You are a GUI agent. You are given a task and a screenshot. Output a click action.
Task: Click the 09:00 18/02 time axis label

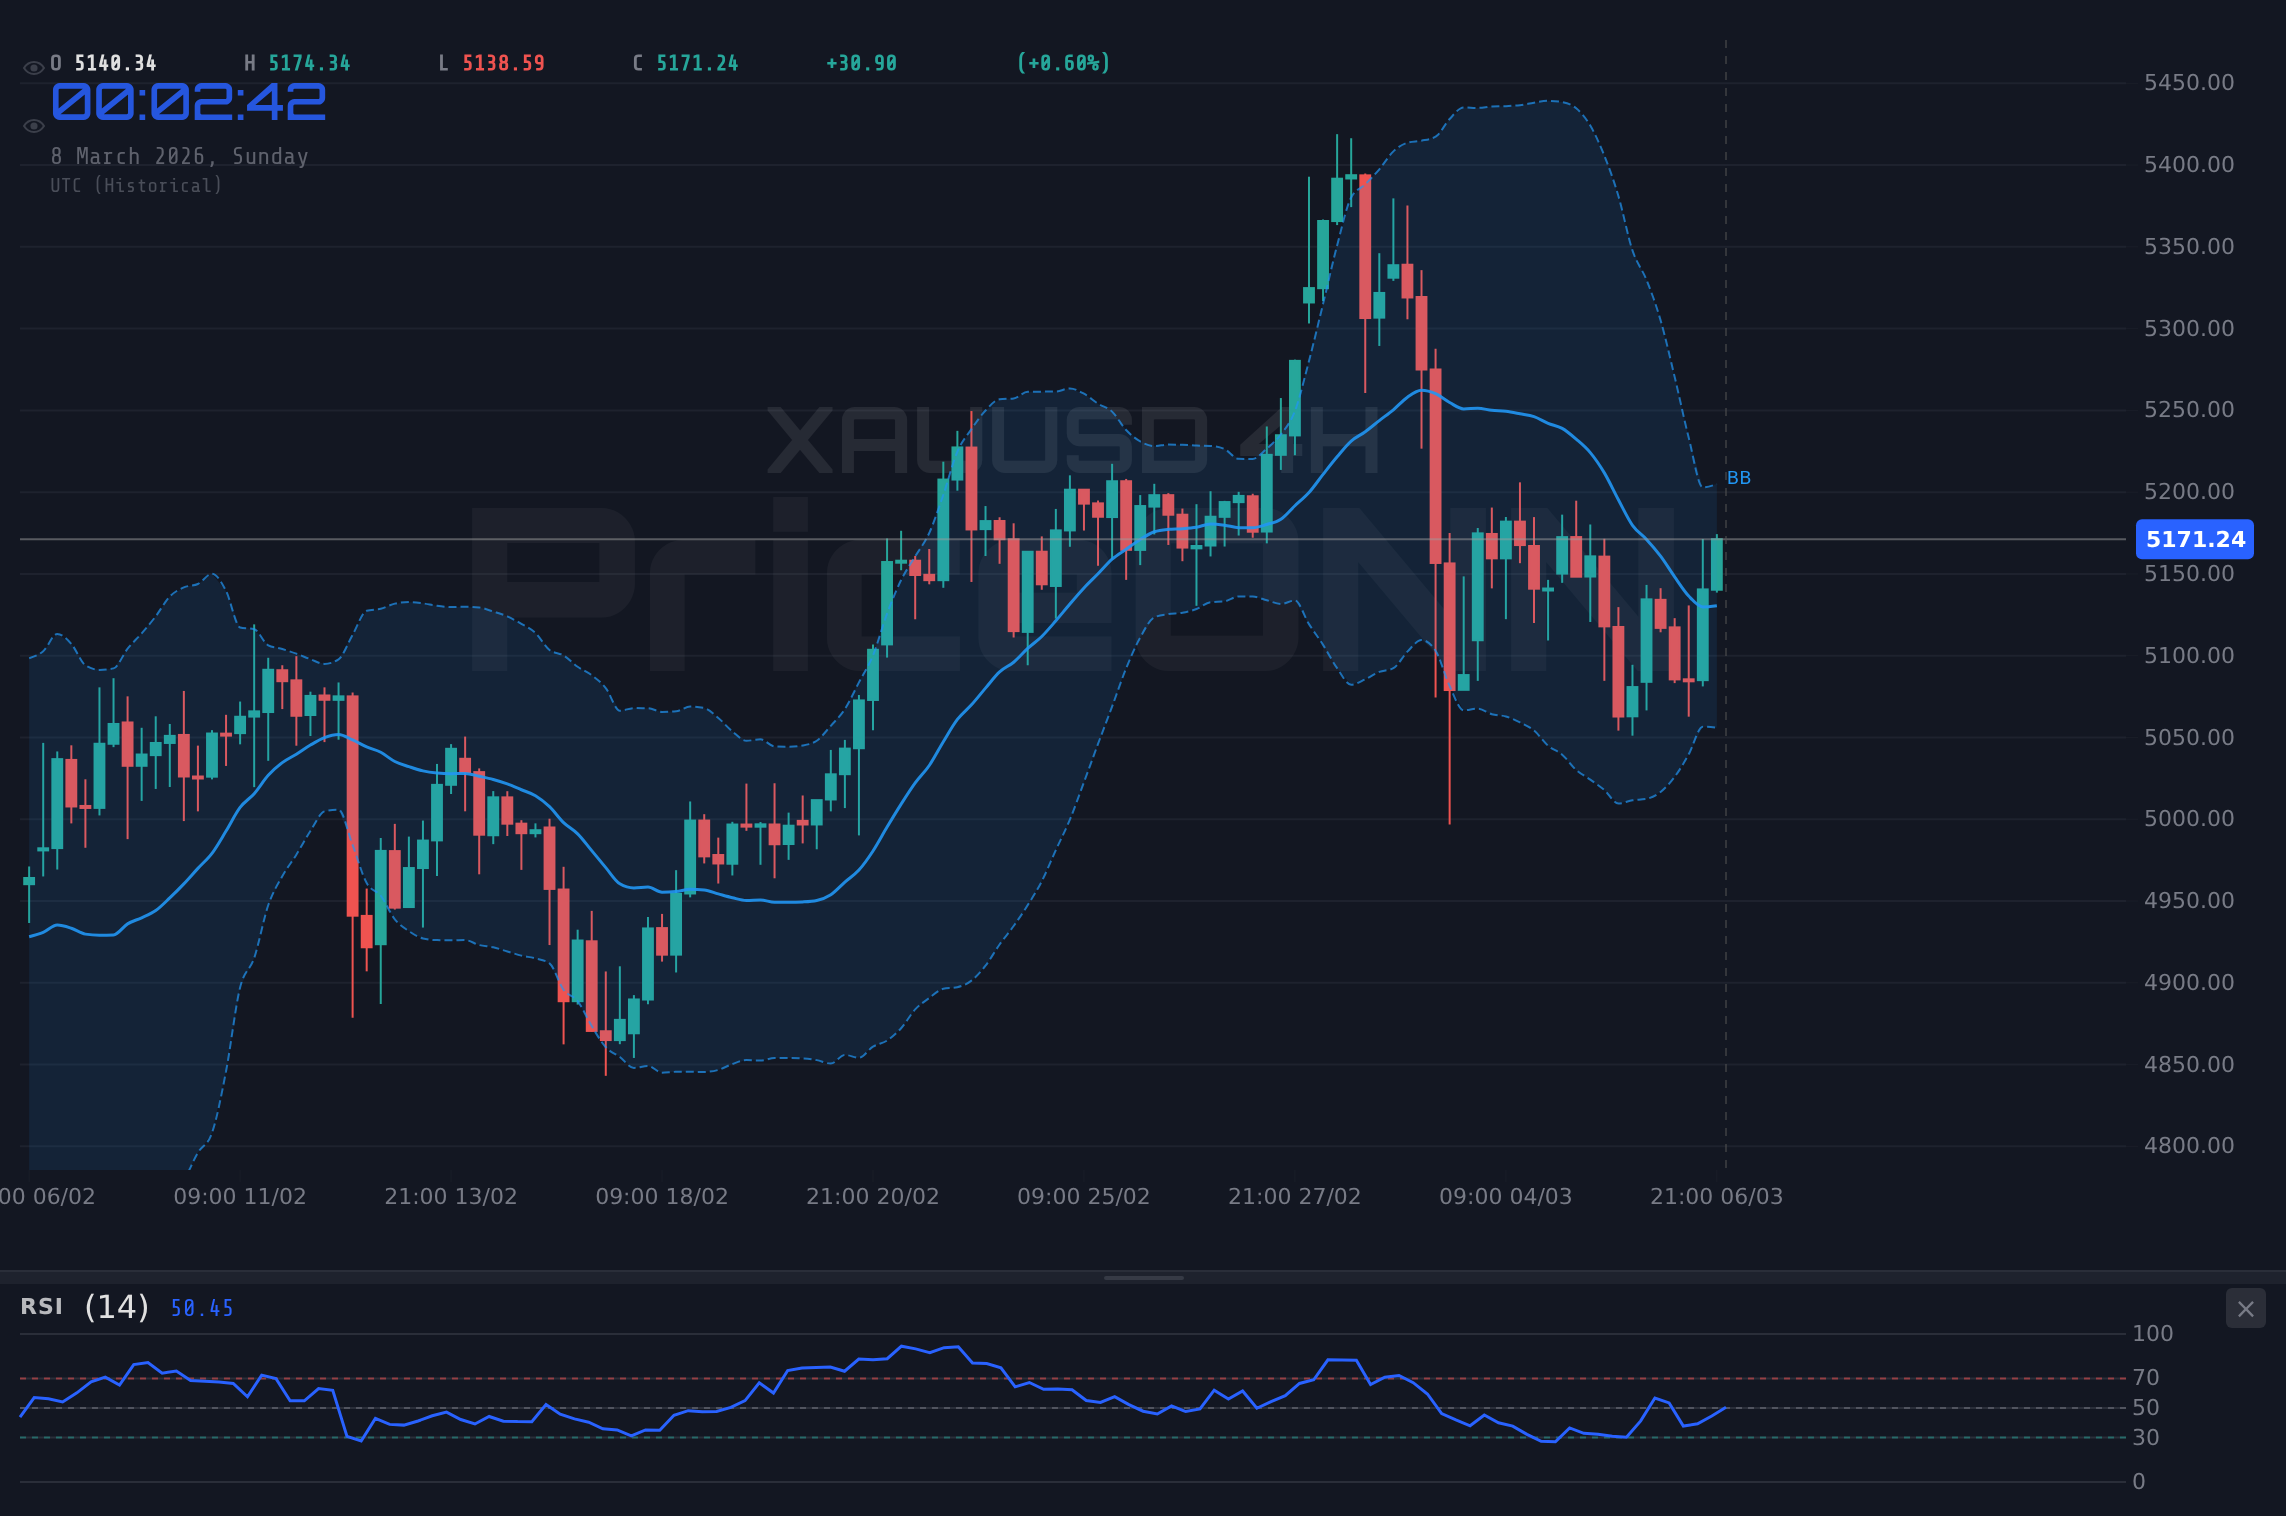[662, 1196]
